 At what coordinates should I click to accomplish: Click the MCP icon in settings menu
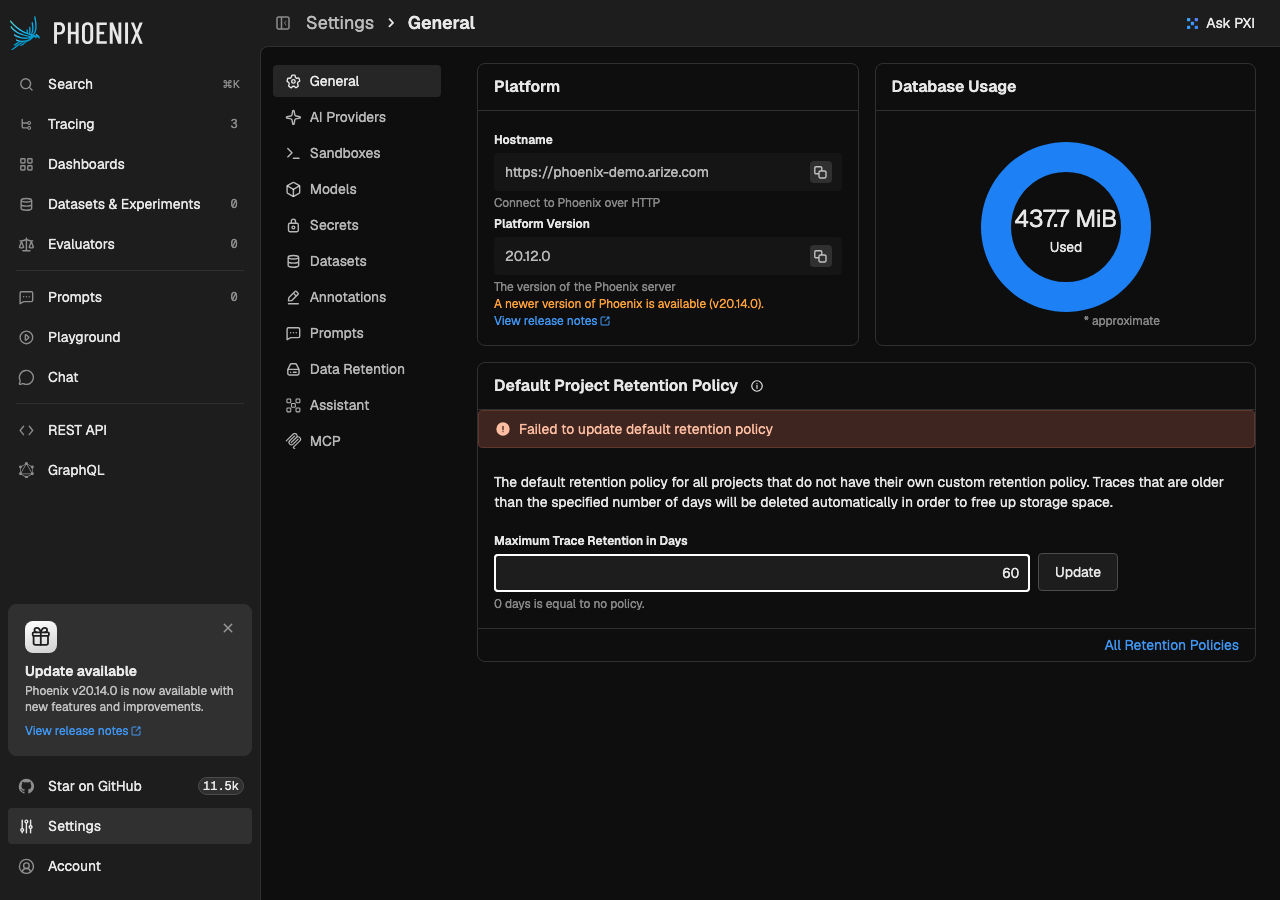(293, 441)
